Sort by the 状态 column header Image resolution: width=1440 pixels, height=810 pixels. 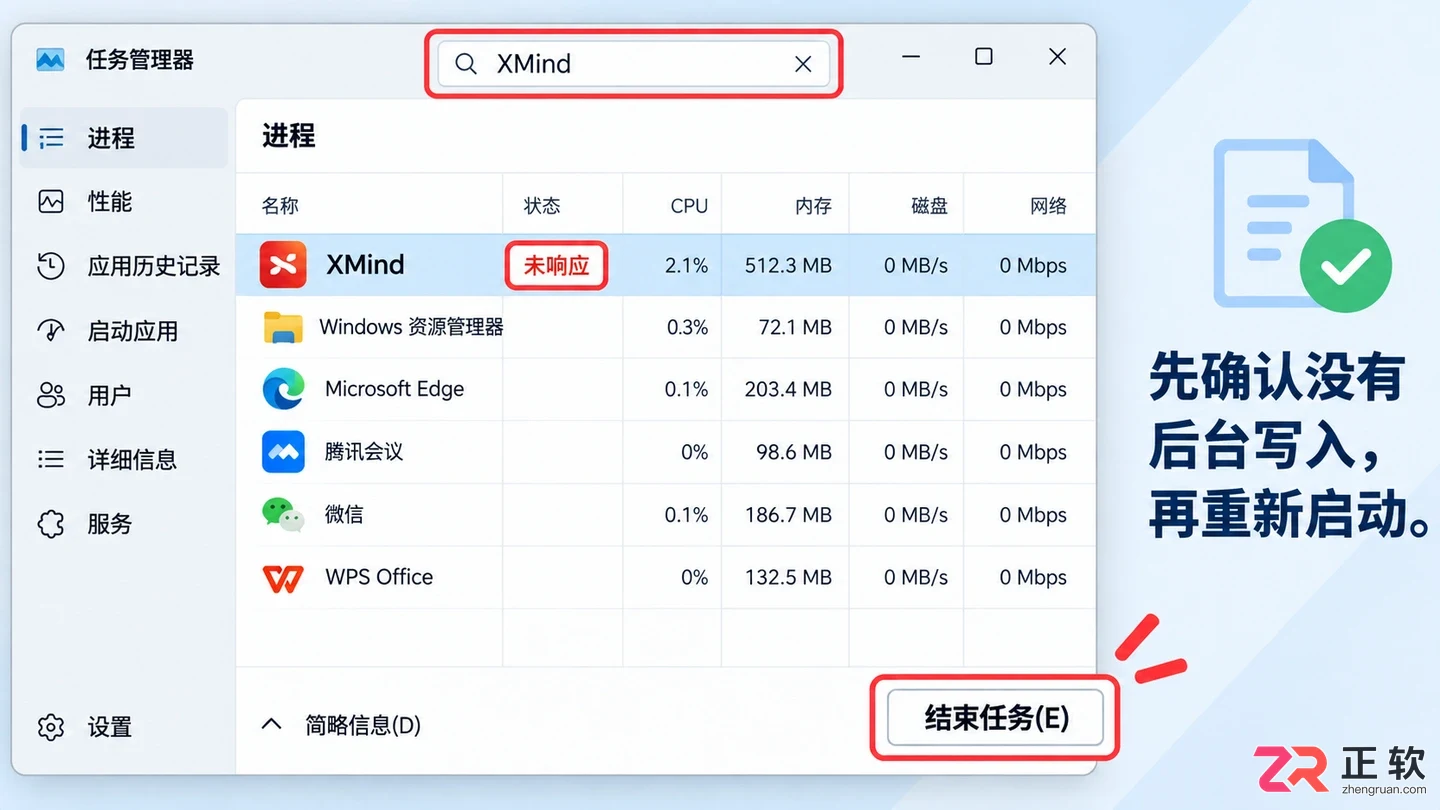coord(542,206)
